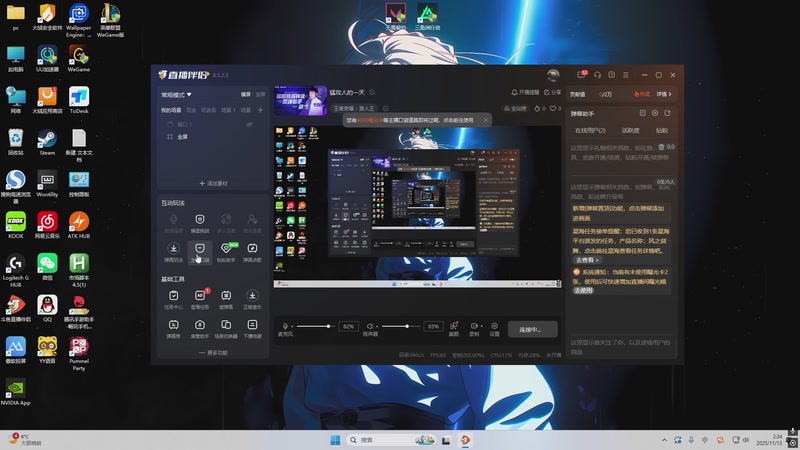Click the taskbar search box

pos(391,440)
